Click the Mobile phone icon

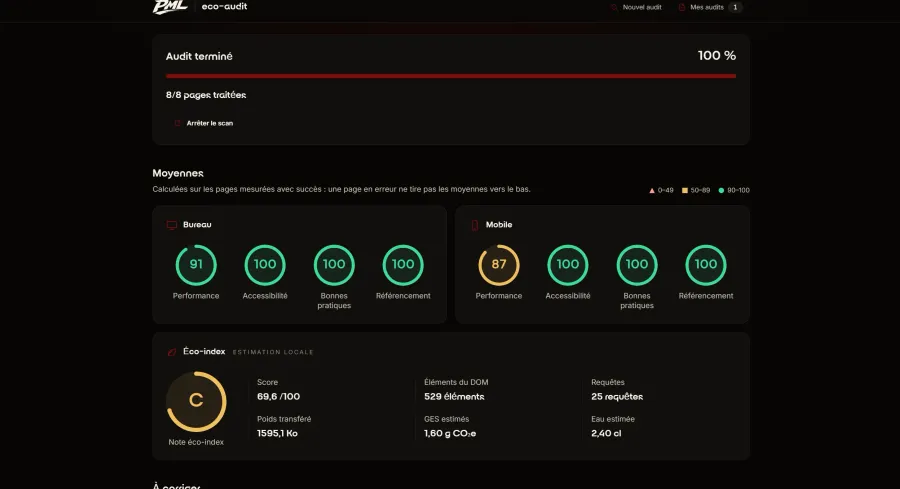coord(475,225)
